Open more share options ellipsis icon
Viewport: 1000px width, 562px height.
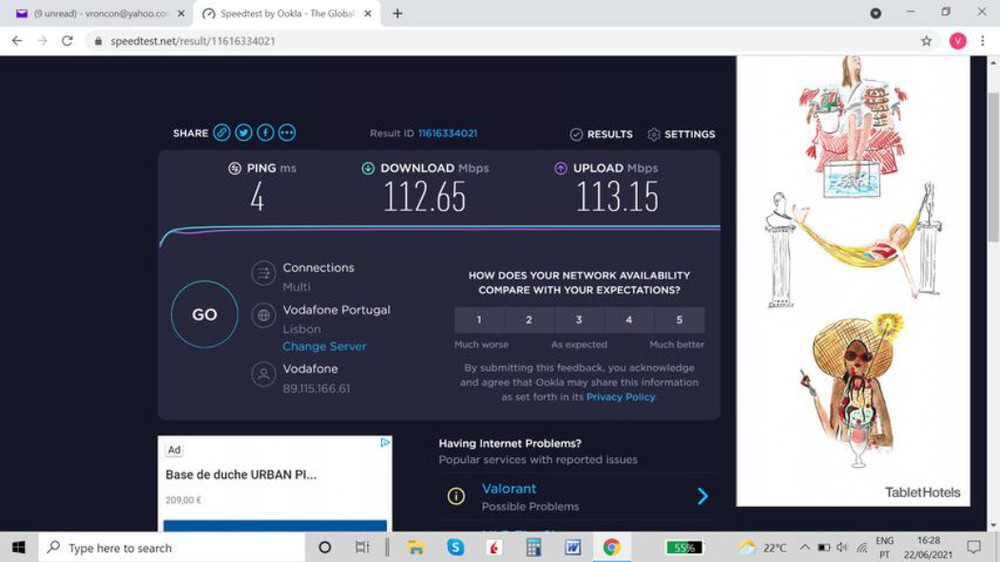pyautogui.click(x=287, y=133)
